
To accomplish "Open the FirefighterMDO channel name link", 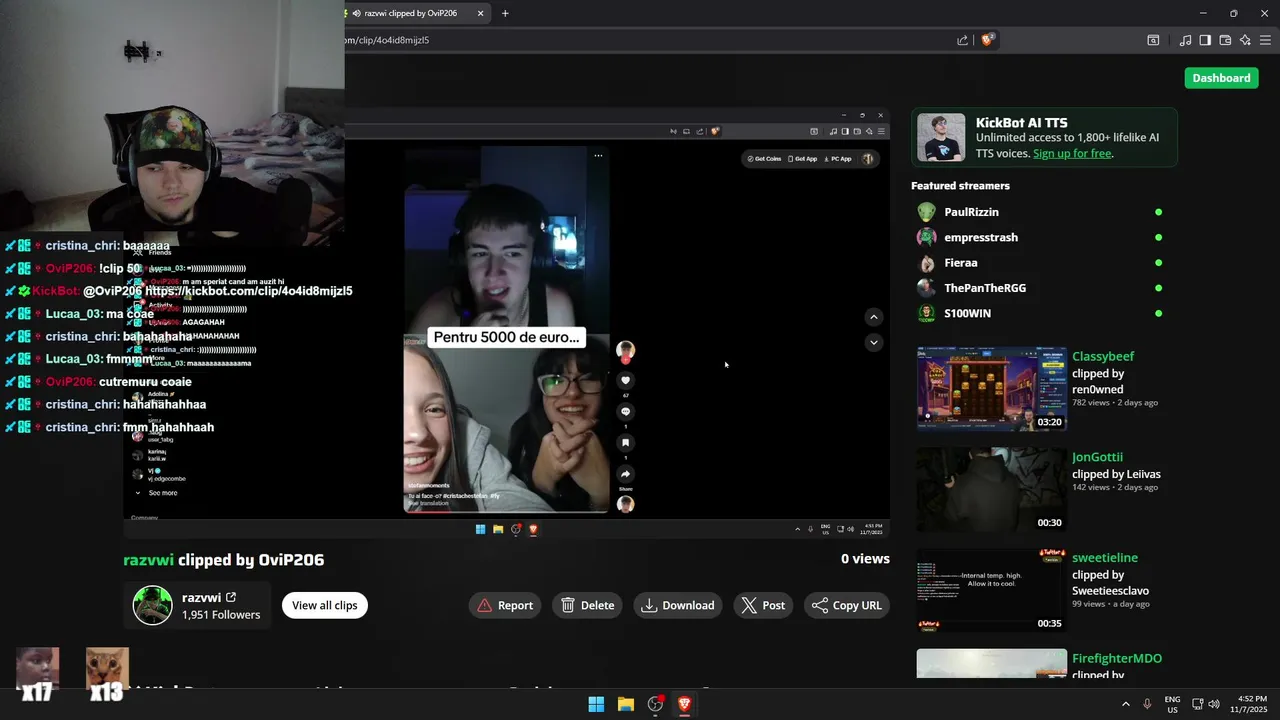I will 1117,658.
